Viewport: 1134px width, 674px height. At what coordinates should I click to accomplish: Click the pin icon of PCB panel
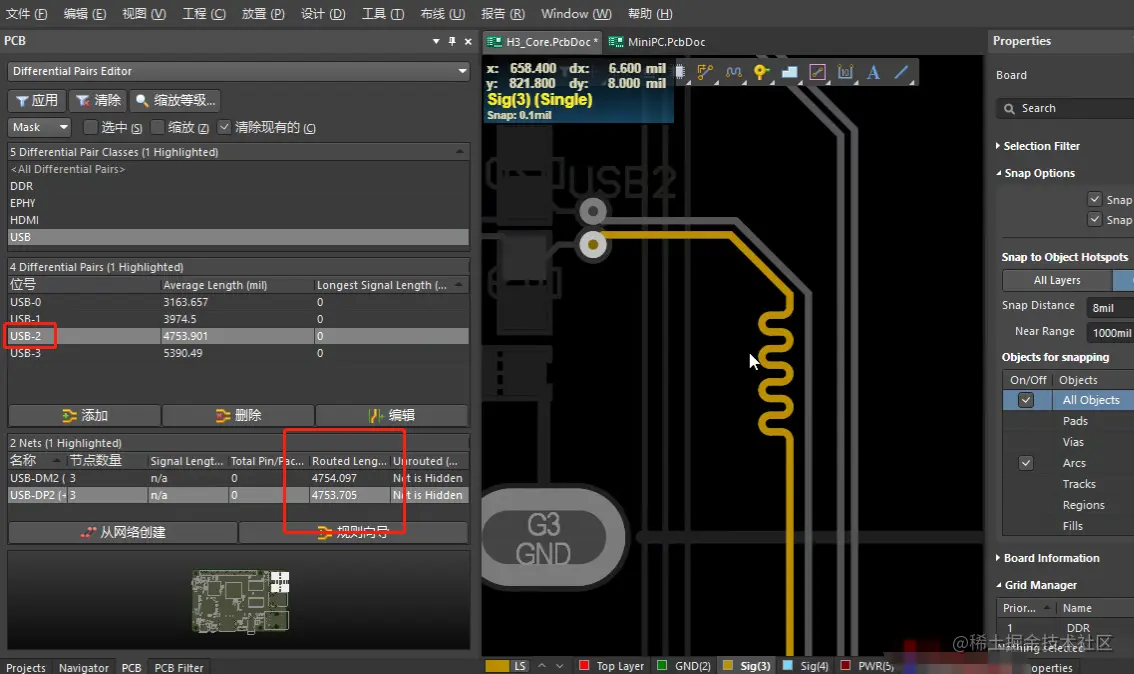coord(452,41)
